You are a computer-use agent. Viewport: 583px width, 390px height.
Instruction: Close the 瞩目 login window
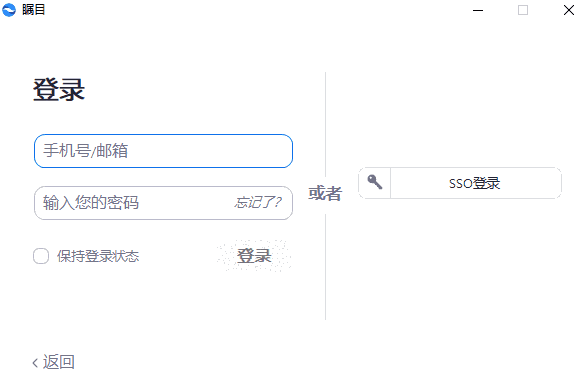[568, 10]
